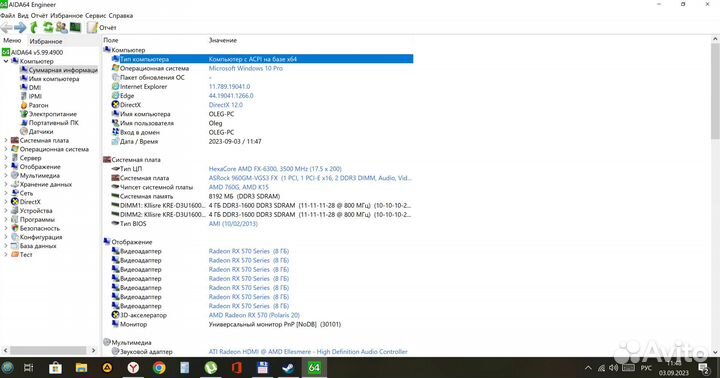Viewport: 720px width, 378px height.
Task: Open Microsoft Store from the taskbar
Action: point(55,368)
